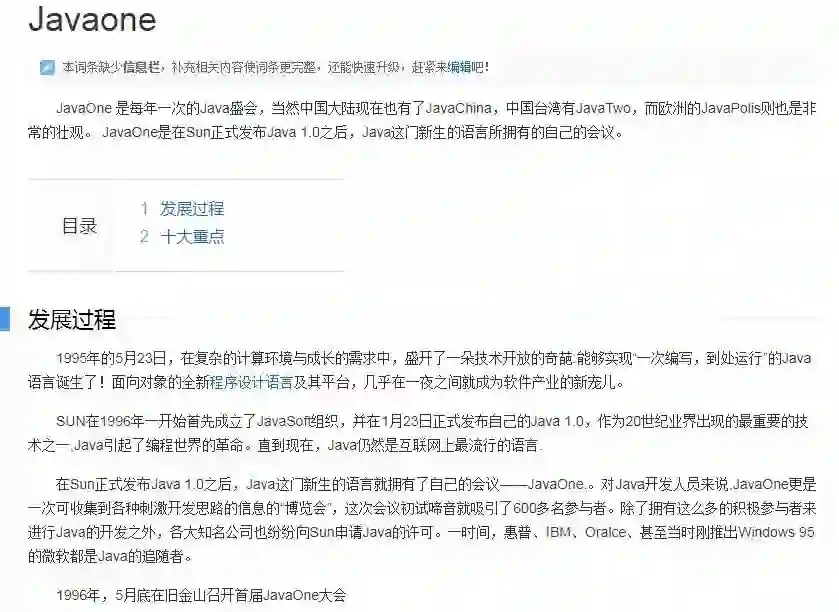
Task: Click the number 1 in the contents list
Action: point(144,209)
